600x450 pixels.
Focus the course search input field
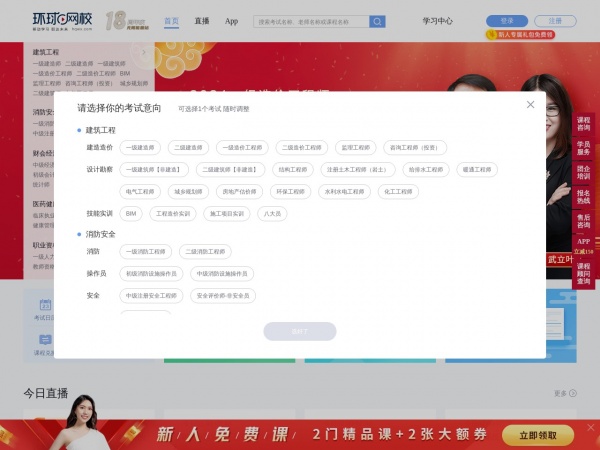tap(310, 21)
